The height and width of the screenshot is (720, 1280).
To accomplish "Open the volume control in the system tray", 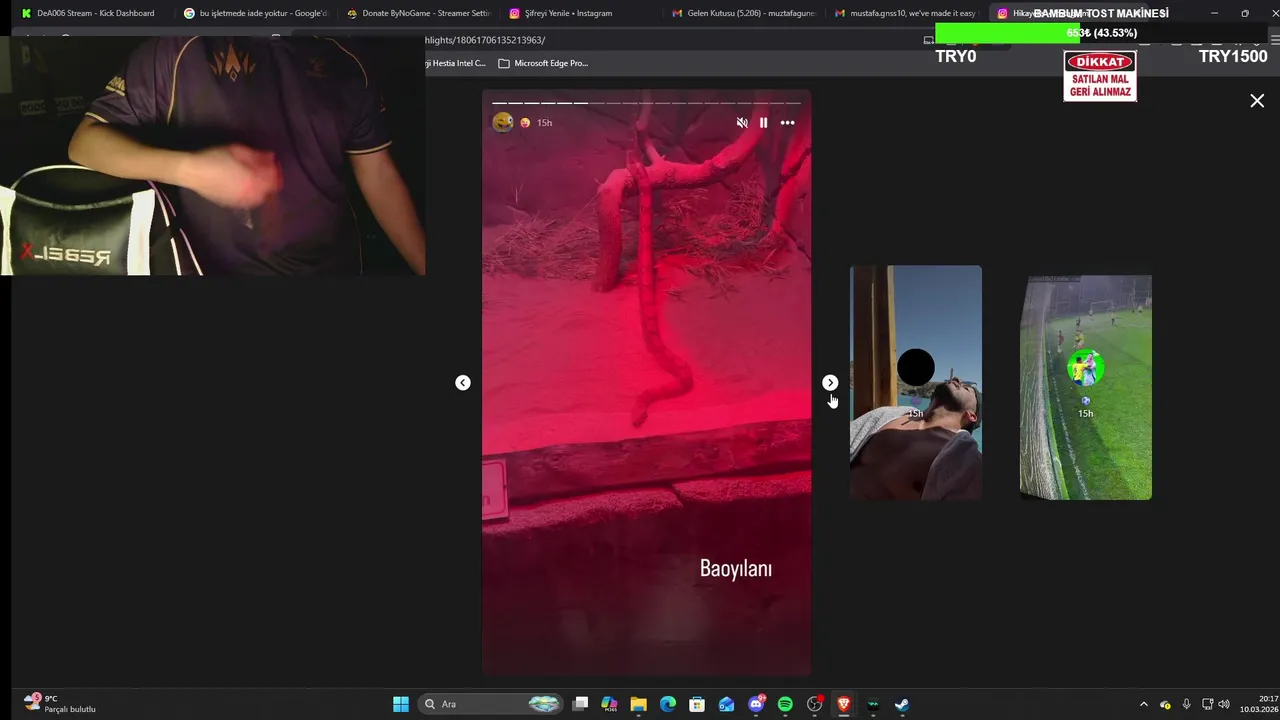I will tap(1224, 704).
